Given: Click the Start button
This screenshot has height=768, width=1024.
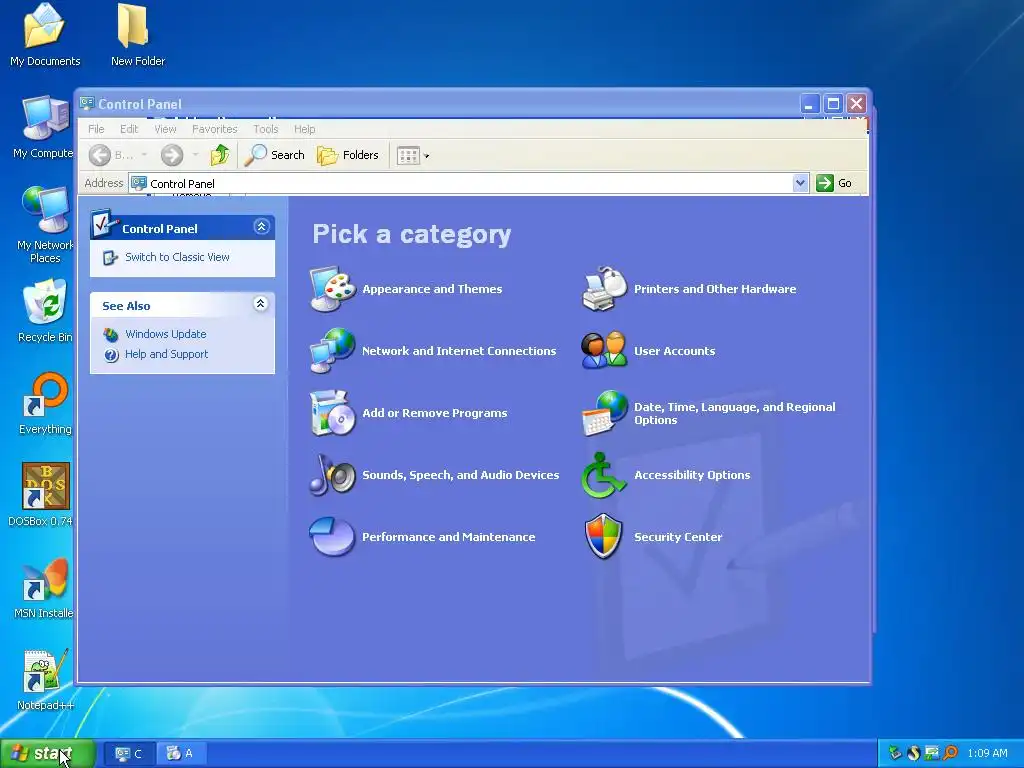Looking at the screenshot, I should coord(48,754).
